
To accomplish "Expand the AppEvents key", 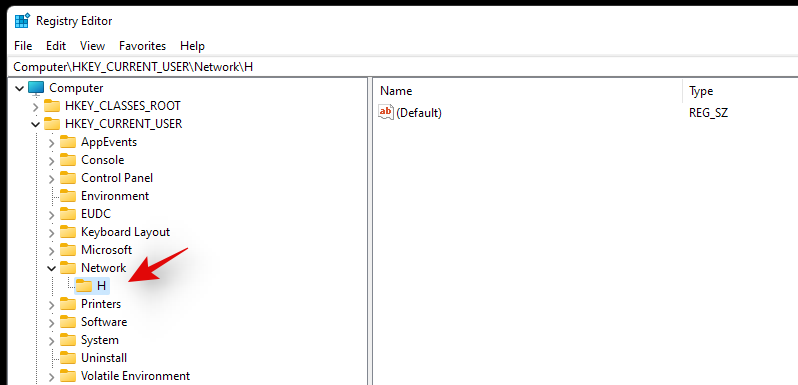I will pyautogui.click(x=51, y=143).
